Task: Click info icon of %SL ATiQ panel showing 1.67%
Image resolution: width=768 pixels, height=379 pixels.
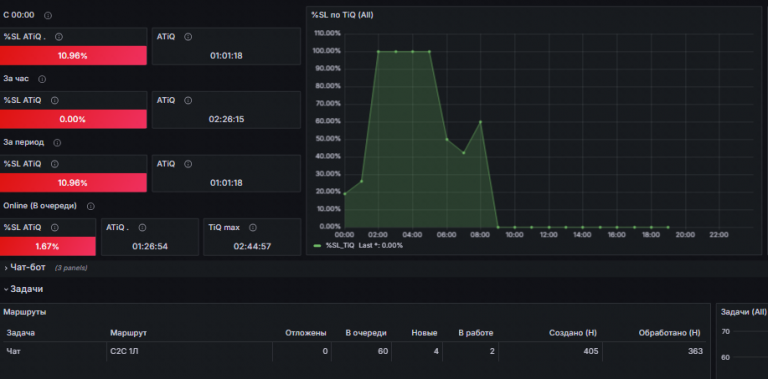Action: coord(54,228)
